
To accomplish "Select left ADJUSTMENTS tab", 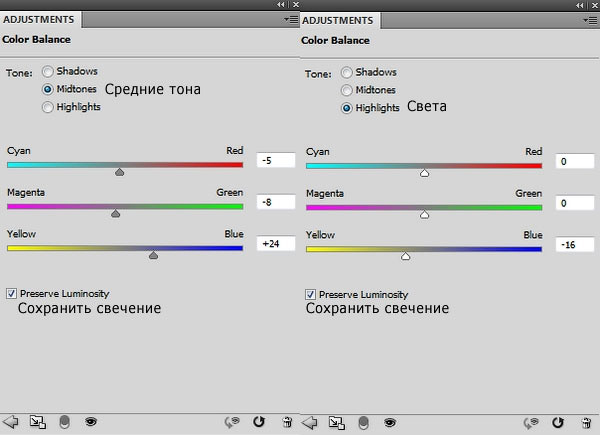I will point(39,20).
